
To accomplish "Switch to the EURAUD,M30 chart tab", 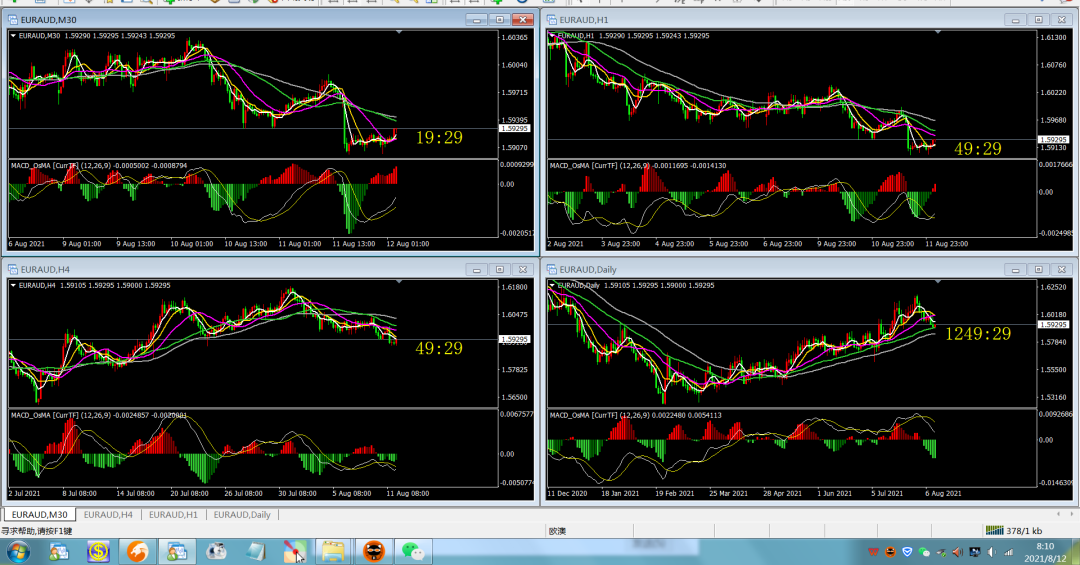I will click(39, 515).
